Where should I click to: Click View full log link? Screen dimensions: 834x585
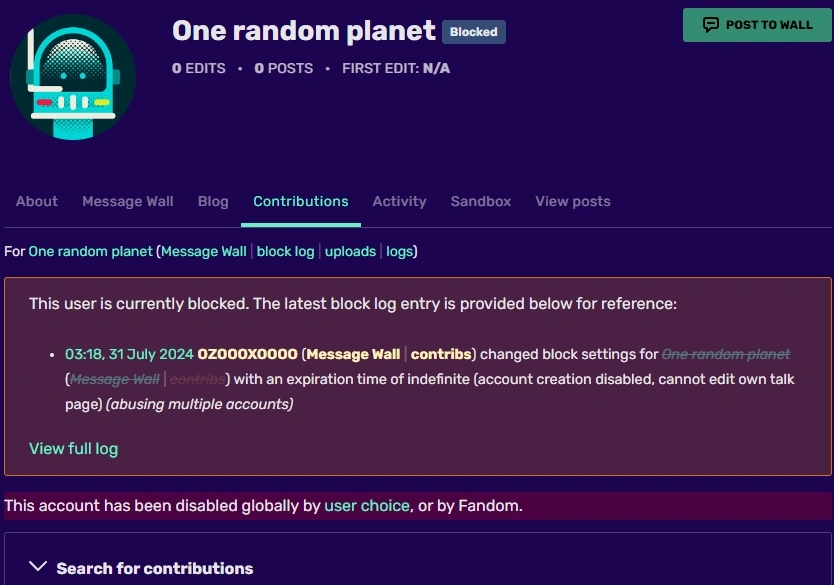click(73, 448)
